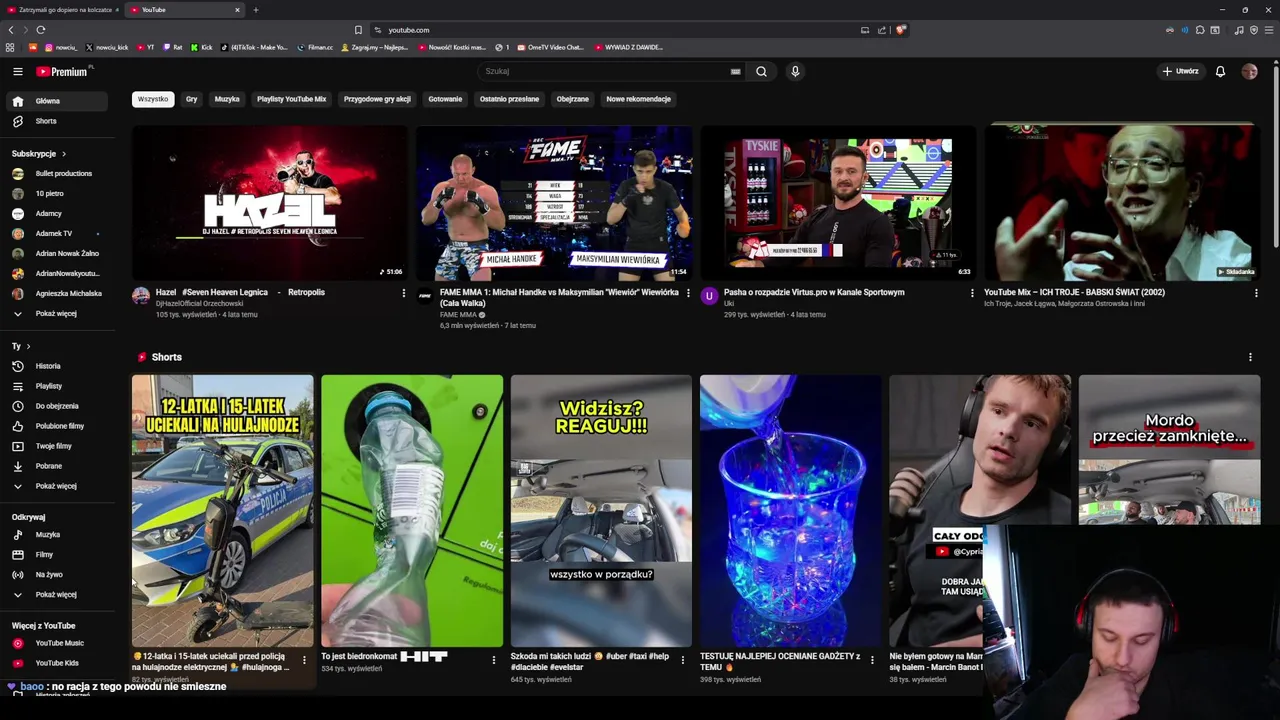The width and height of the screenshot is (1280, 720).
Task: Open the police scooter Short
Action: (222, 511)
